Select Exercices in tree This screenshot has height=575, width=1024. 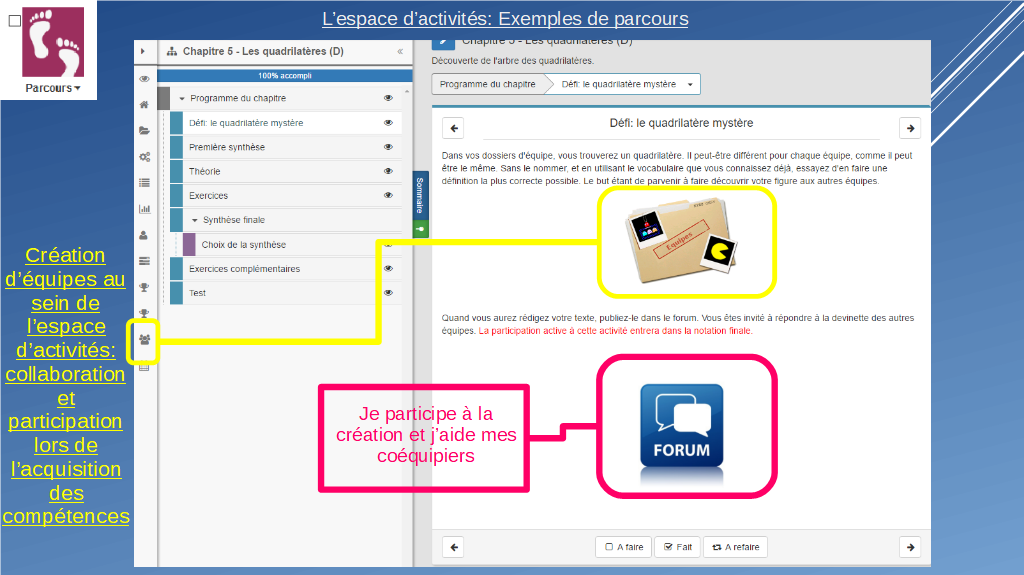point(208,195)
